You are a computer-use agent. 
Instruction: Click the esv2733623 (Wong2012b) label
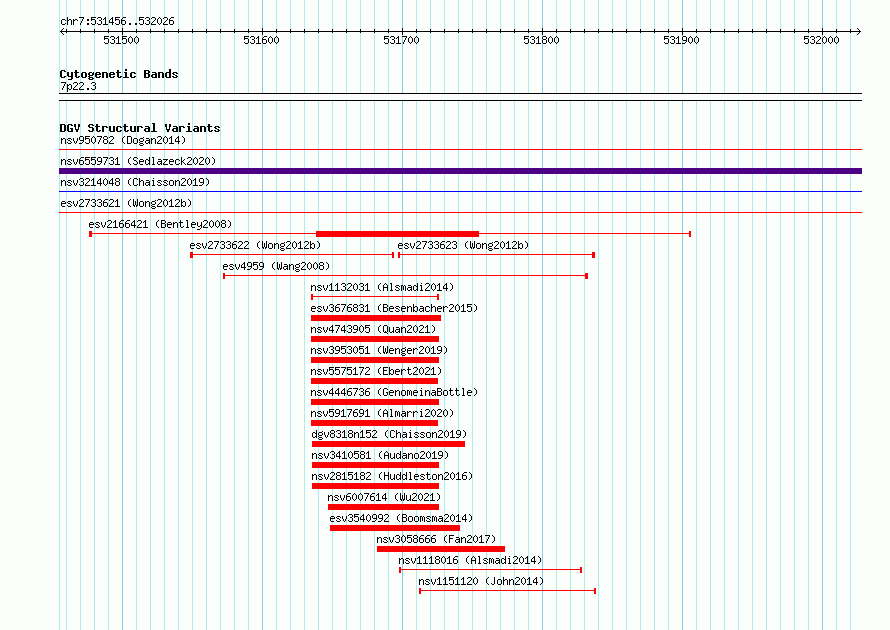[x=463, y=245]
